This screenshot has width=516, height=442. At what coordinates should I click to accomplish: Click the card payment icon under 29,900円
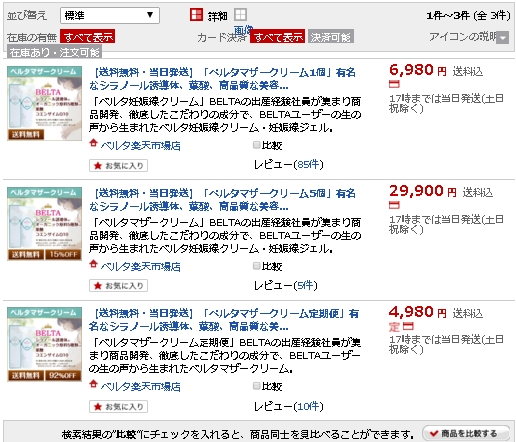click(394, 205)
